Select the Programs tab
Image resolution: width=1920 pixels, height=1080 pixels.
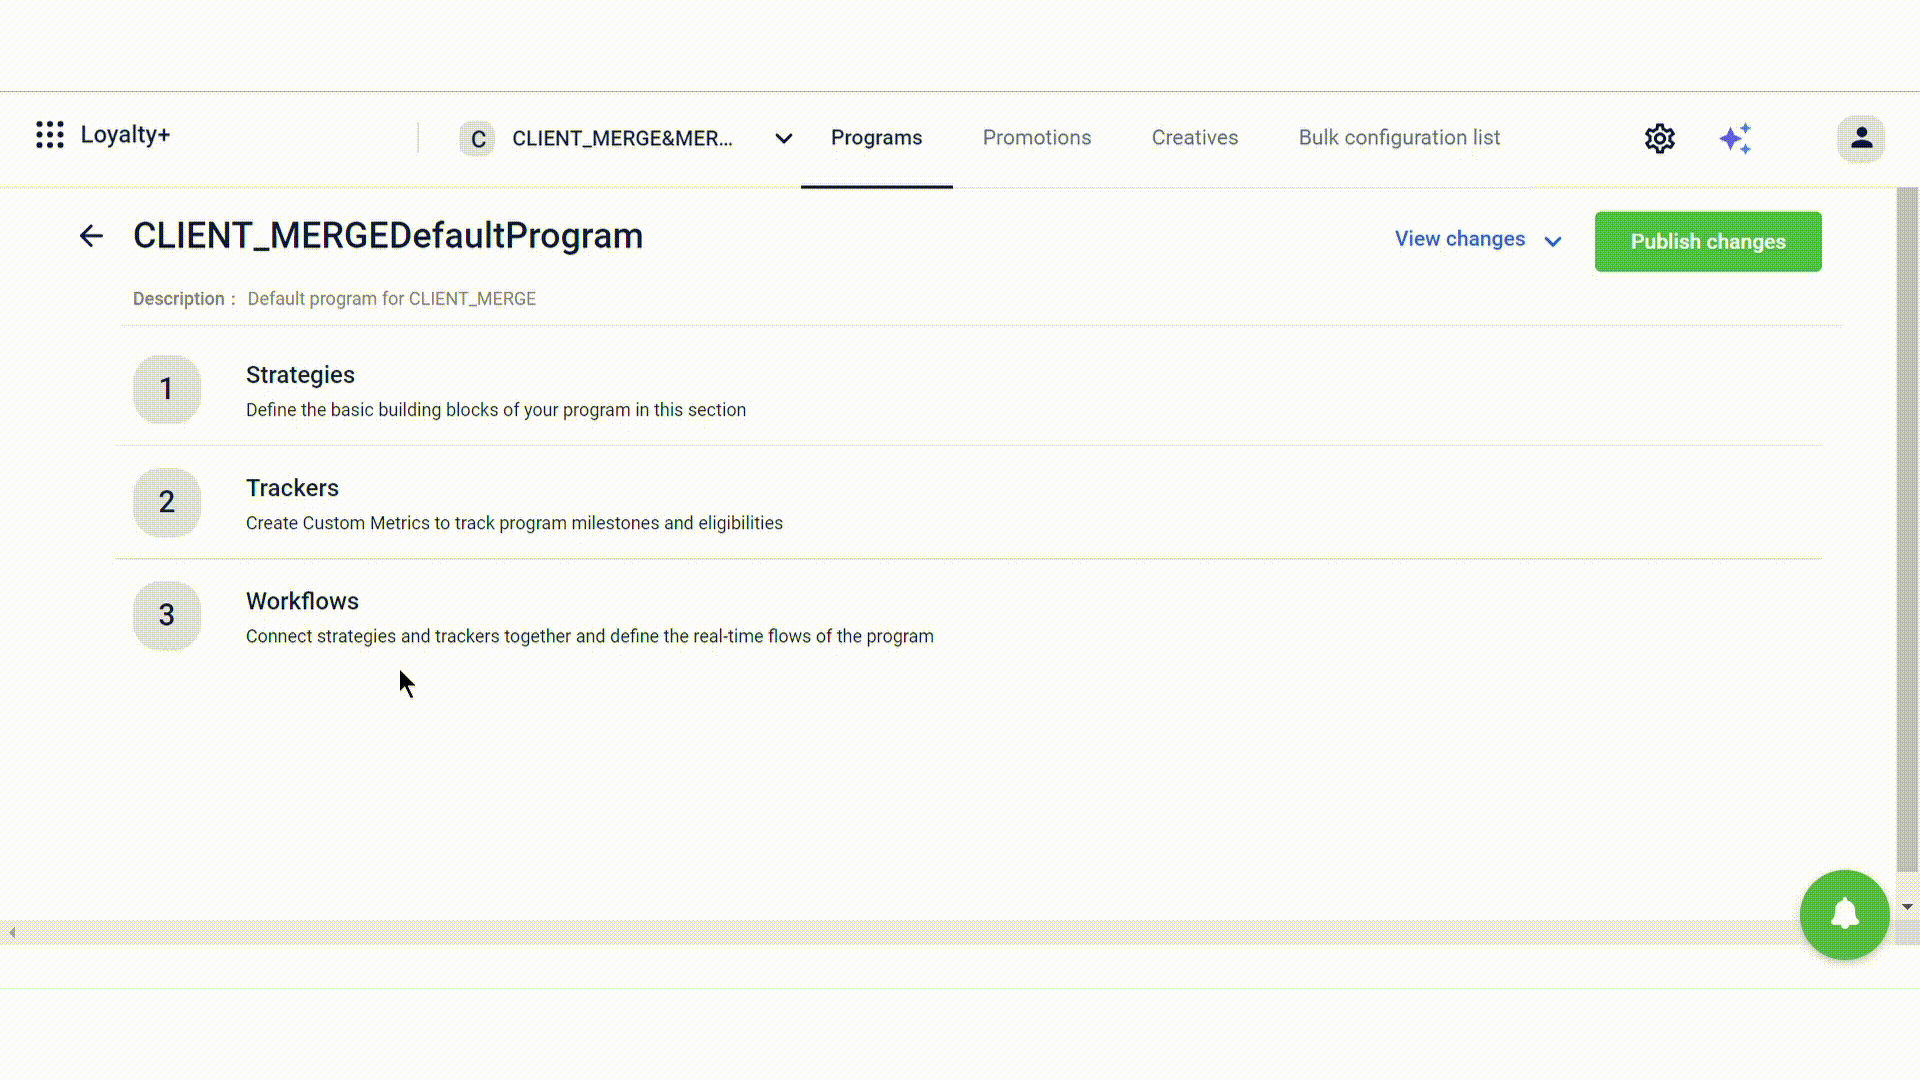click(877, 137)
